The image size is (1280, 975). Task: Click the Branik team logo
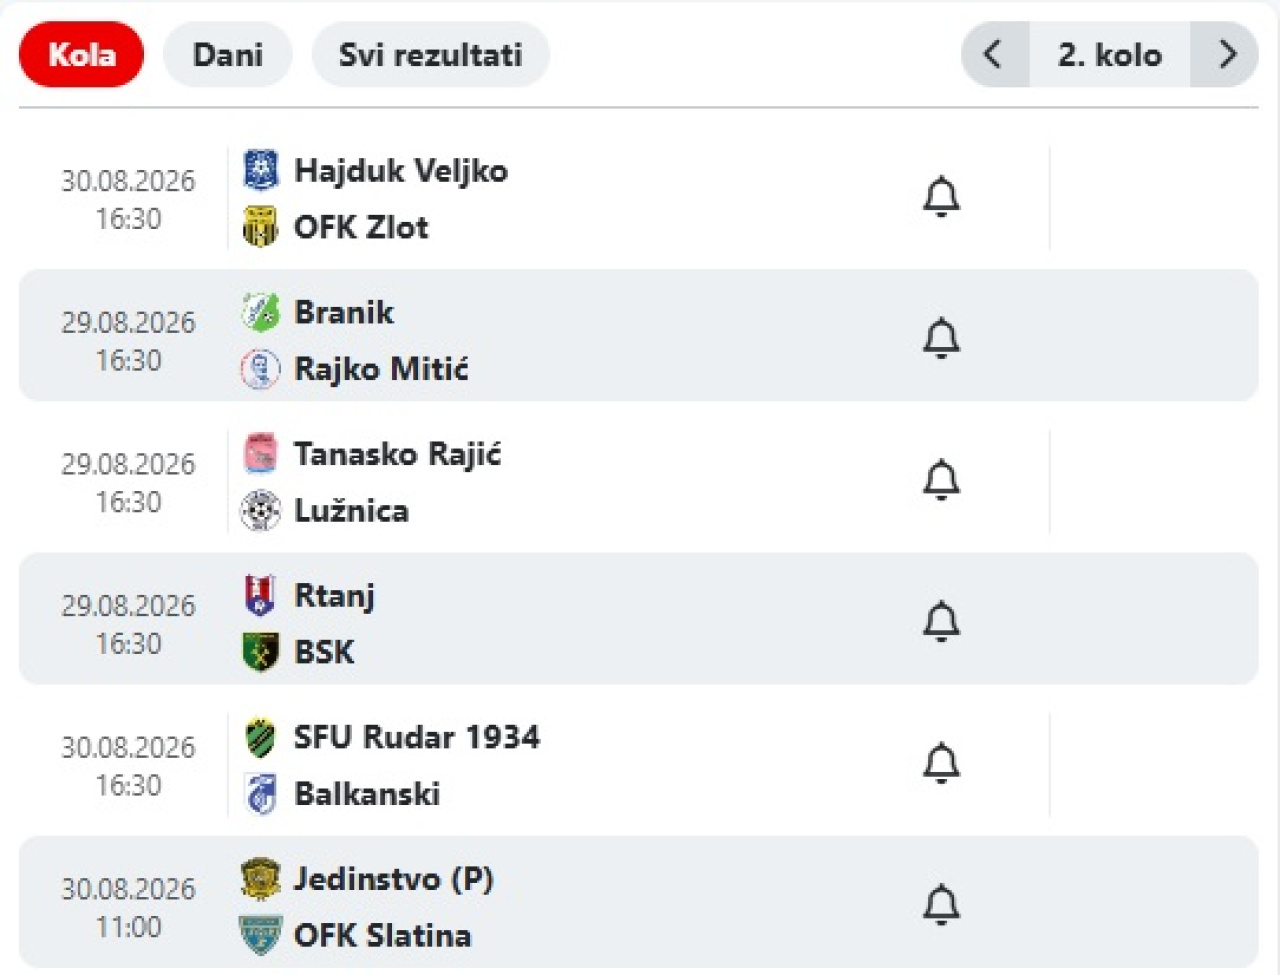[x=261, y=312]
